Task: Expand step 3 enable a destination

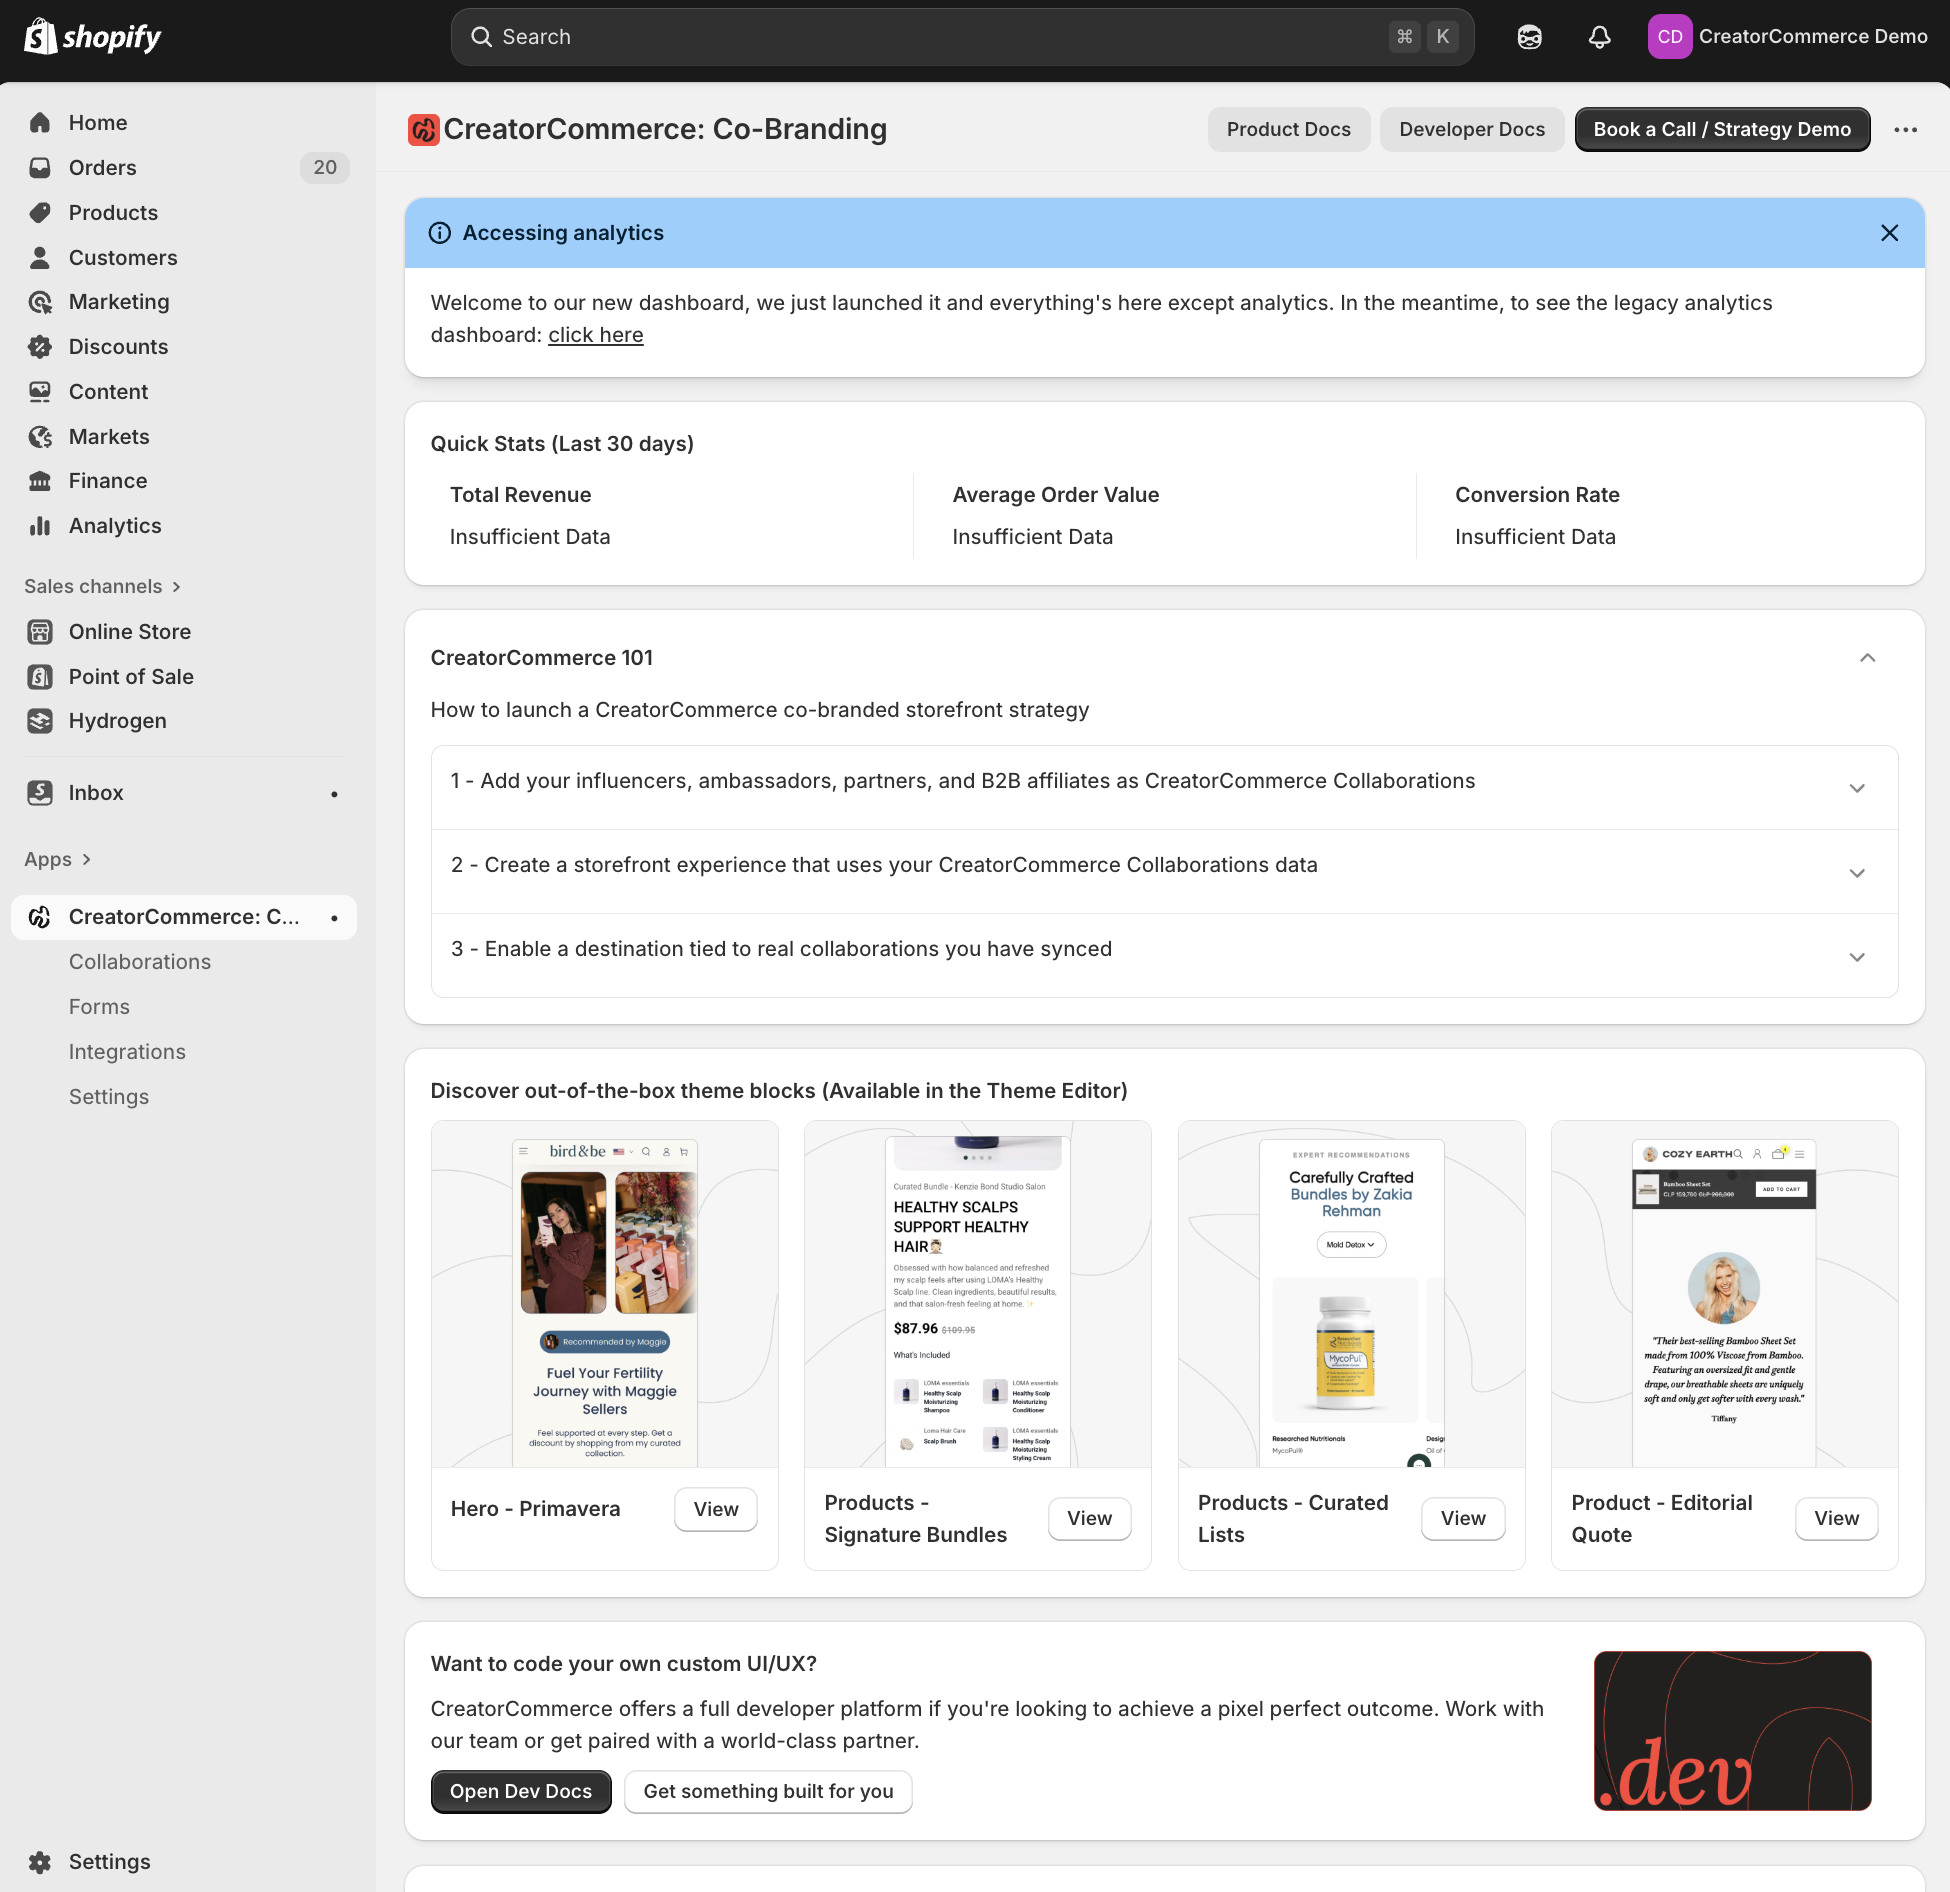Action: [1857, 957]
